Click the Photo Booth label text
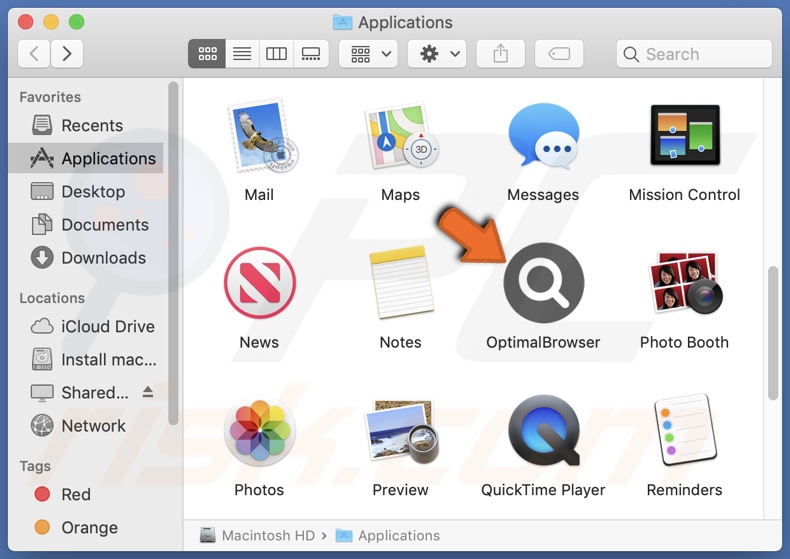Viewport: 790px width, 559px height. (684, 342)
